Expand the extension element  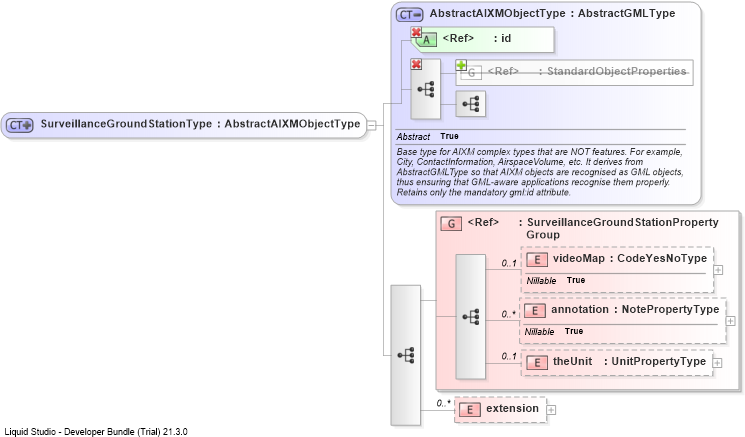551,409
